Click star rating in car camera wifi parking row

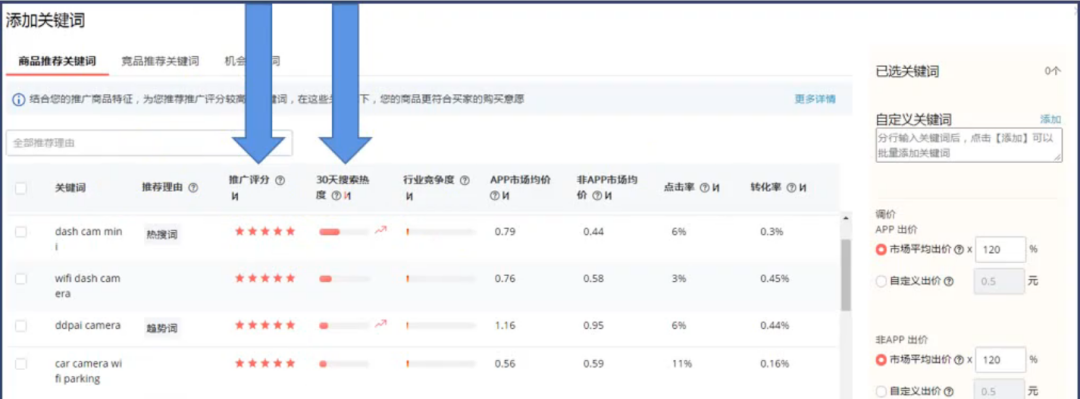click(265, 363)
